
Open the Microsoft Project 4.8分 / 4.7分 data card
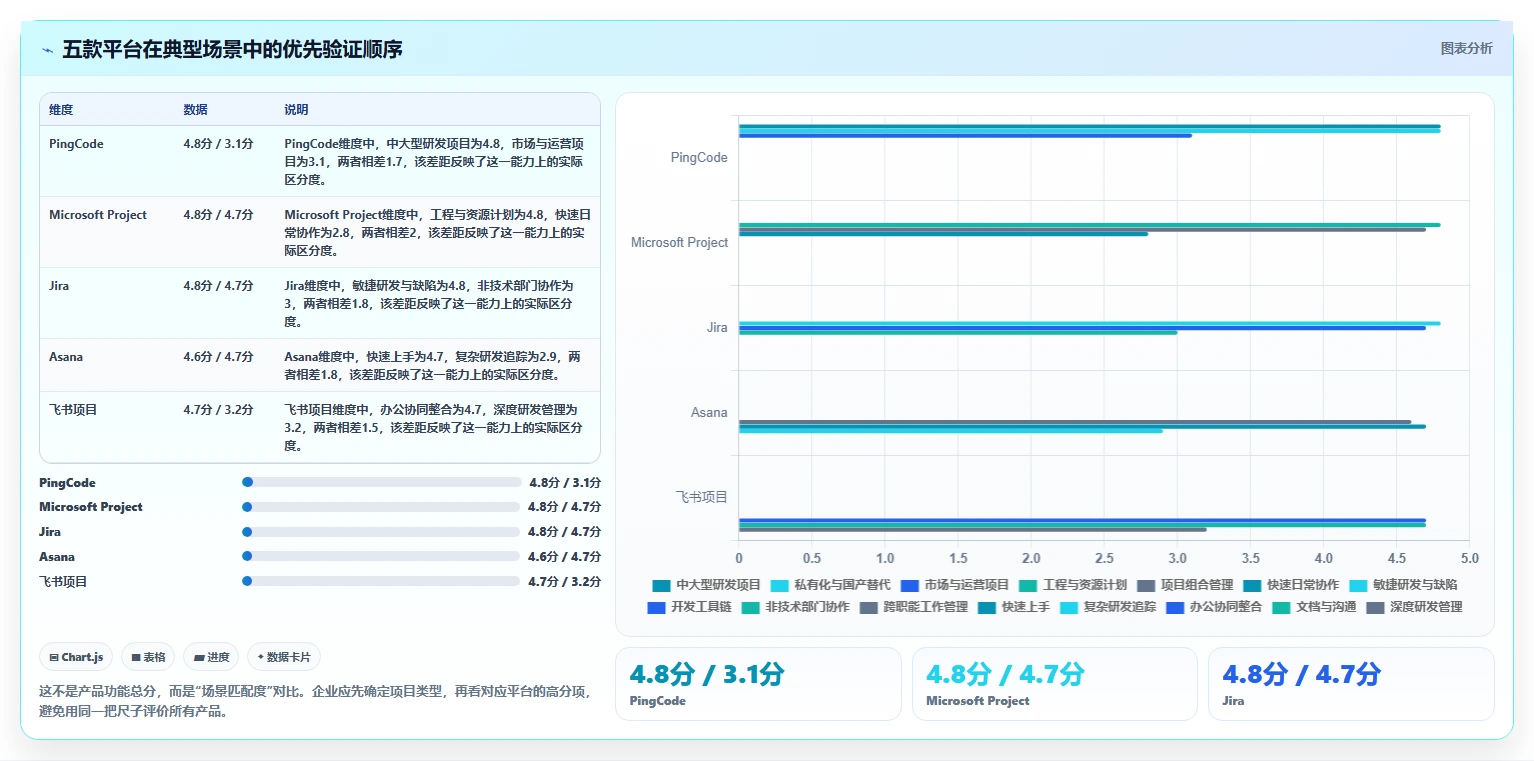click(x=1054, y=684)
